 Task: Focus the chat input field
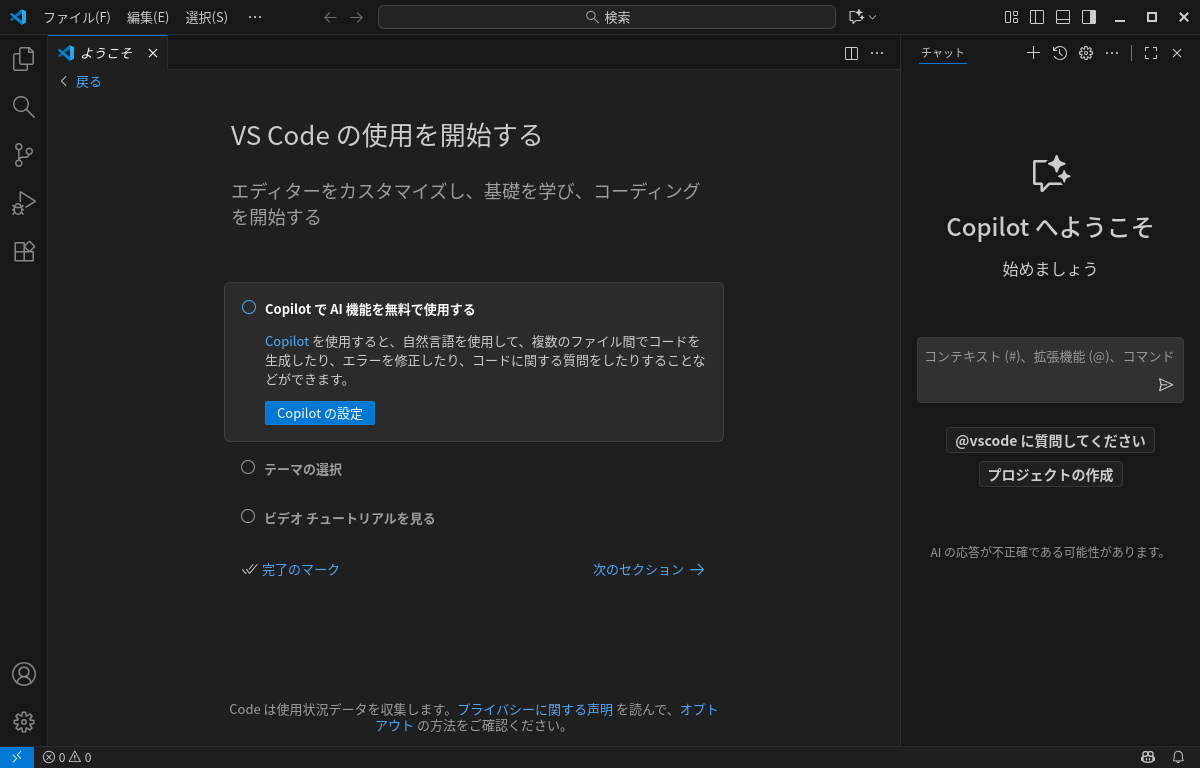click(1050, 370)
